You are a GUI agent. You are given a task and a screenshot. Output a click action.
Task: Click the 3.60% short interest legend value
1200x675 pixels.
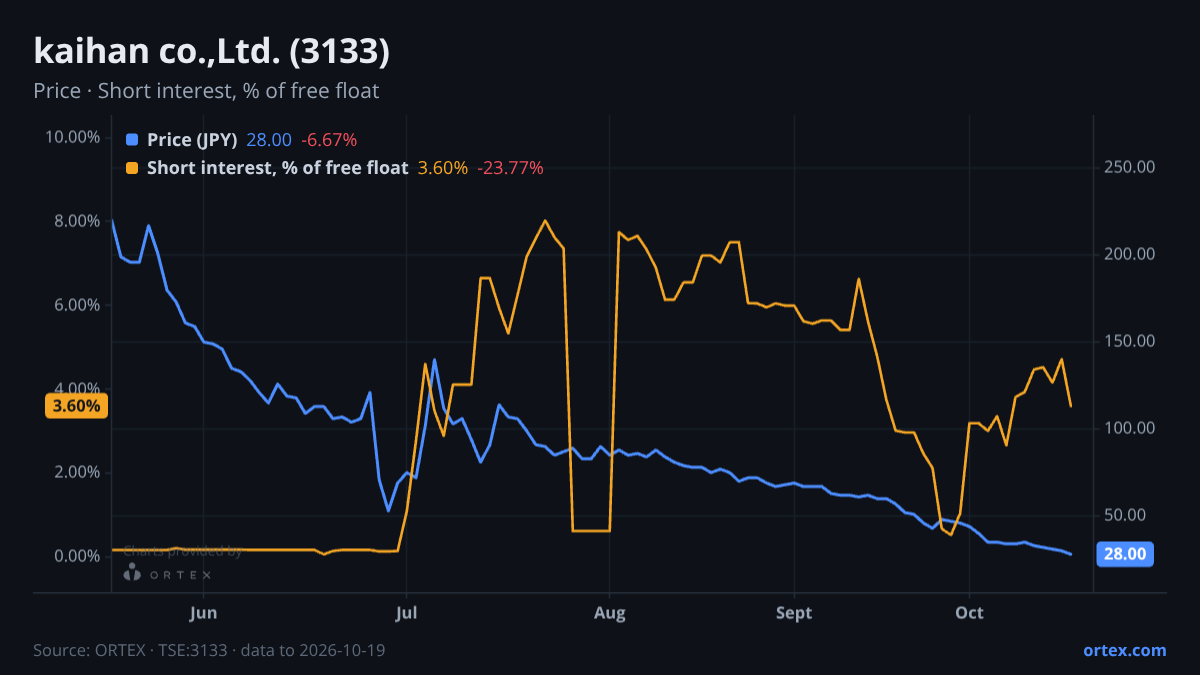(442, 168)
